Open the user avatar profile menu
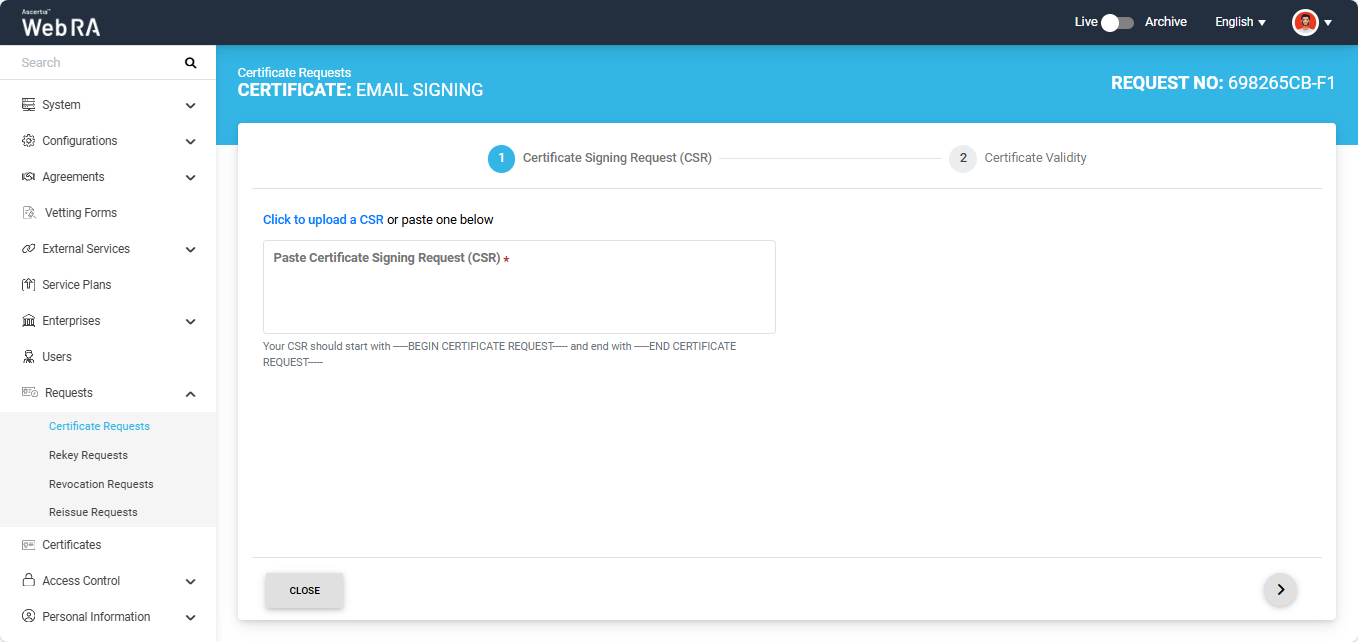 point(1311,22)
